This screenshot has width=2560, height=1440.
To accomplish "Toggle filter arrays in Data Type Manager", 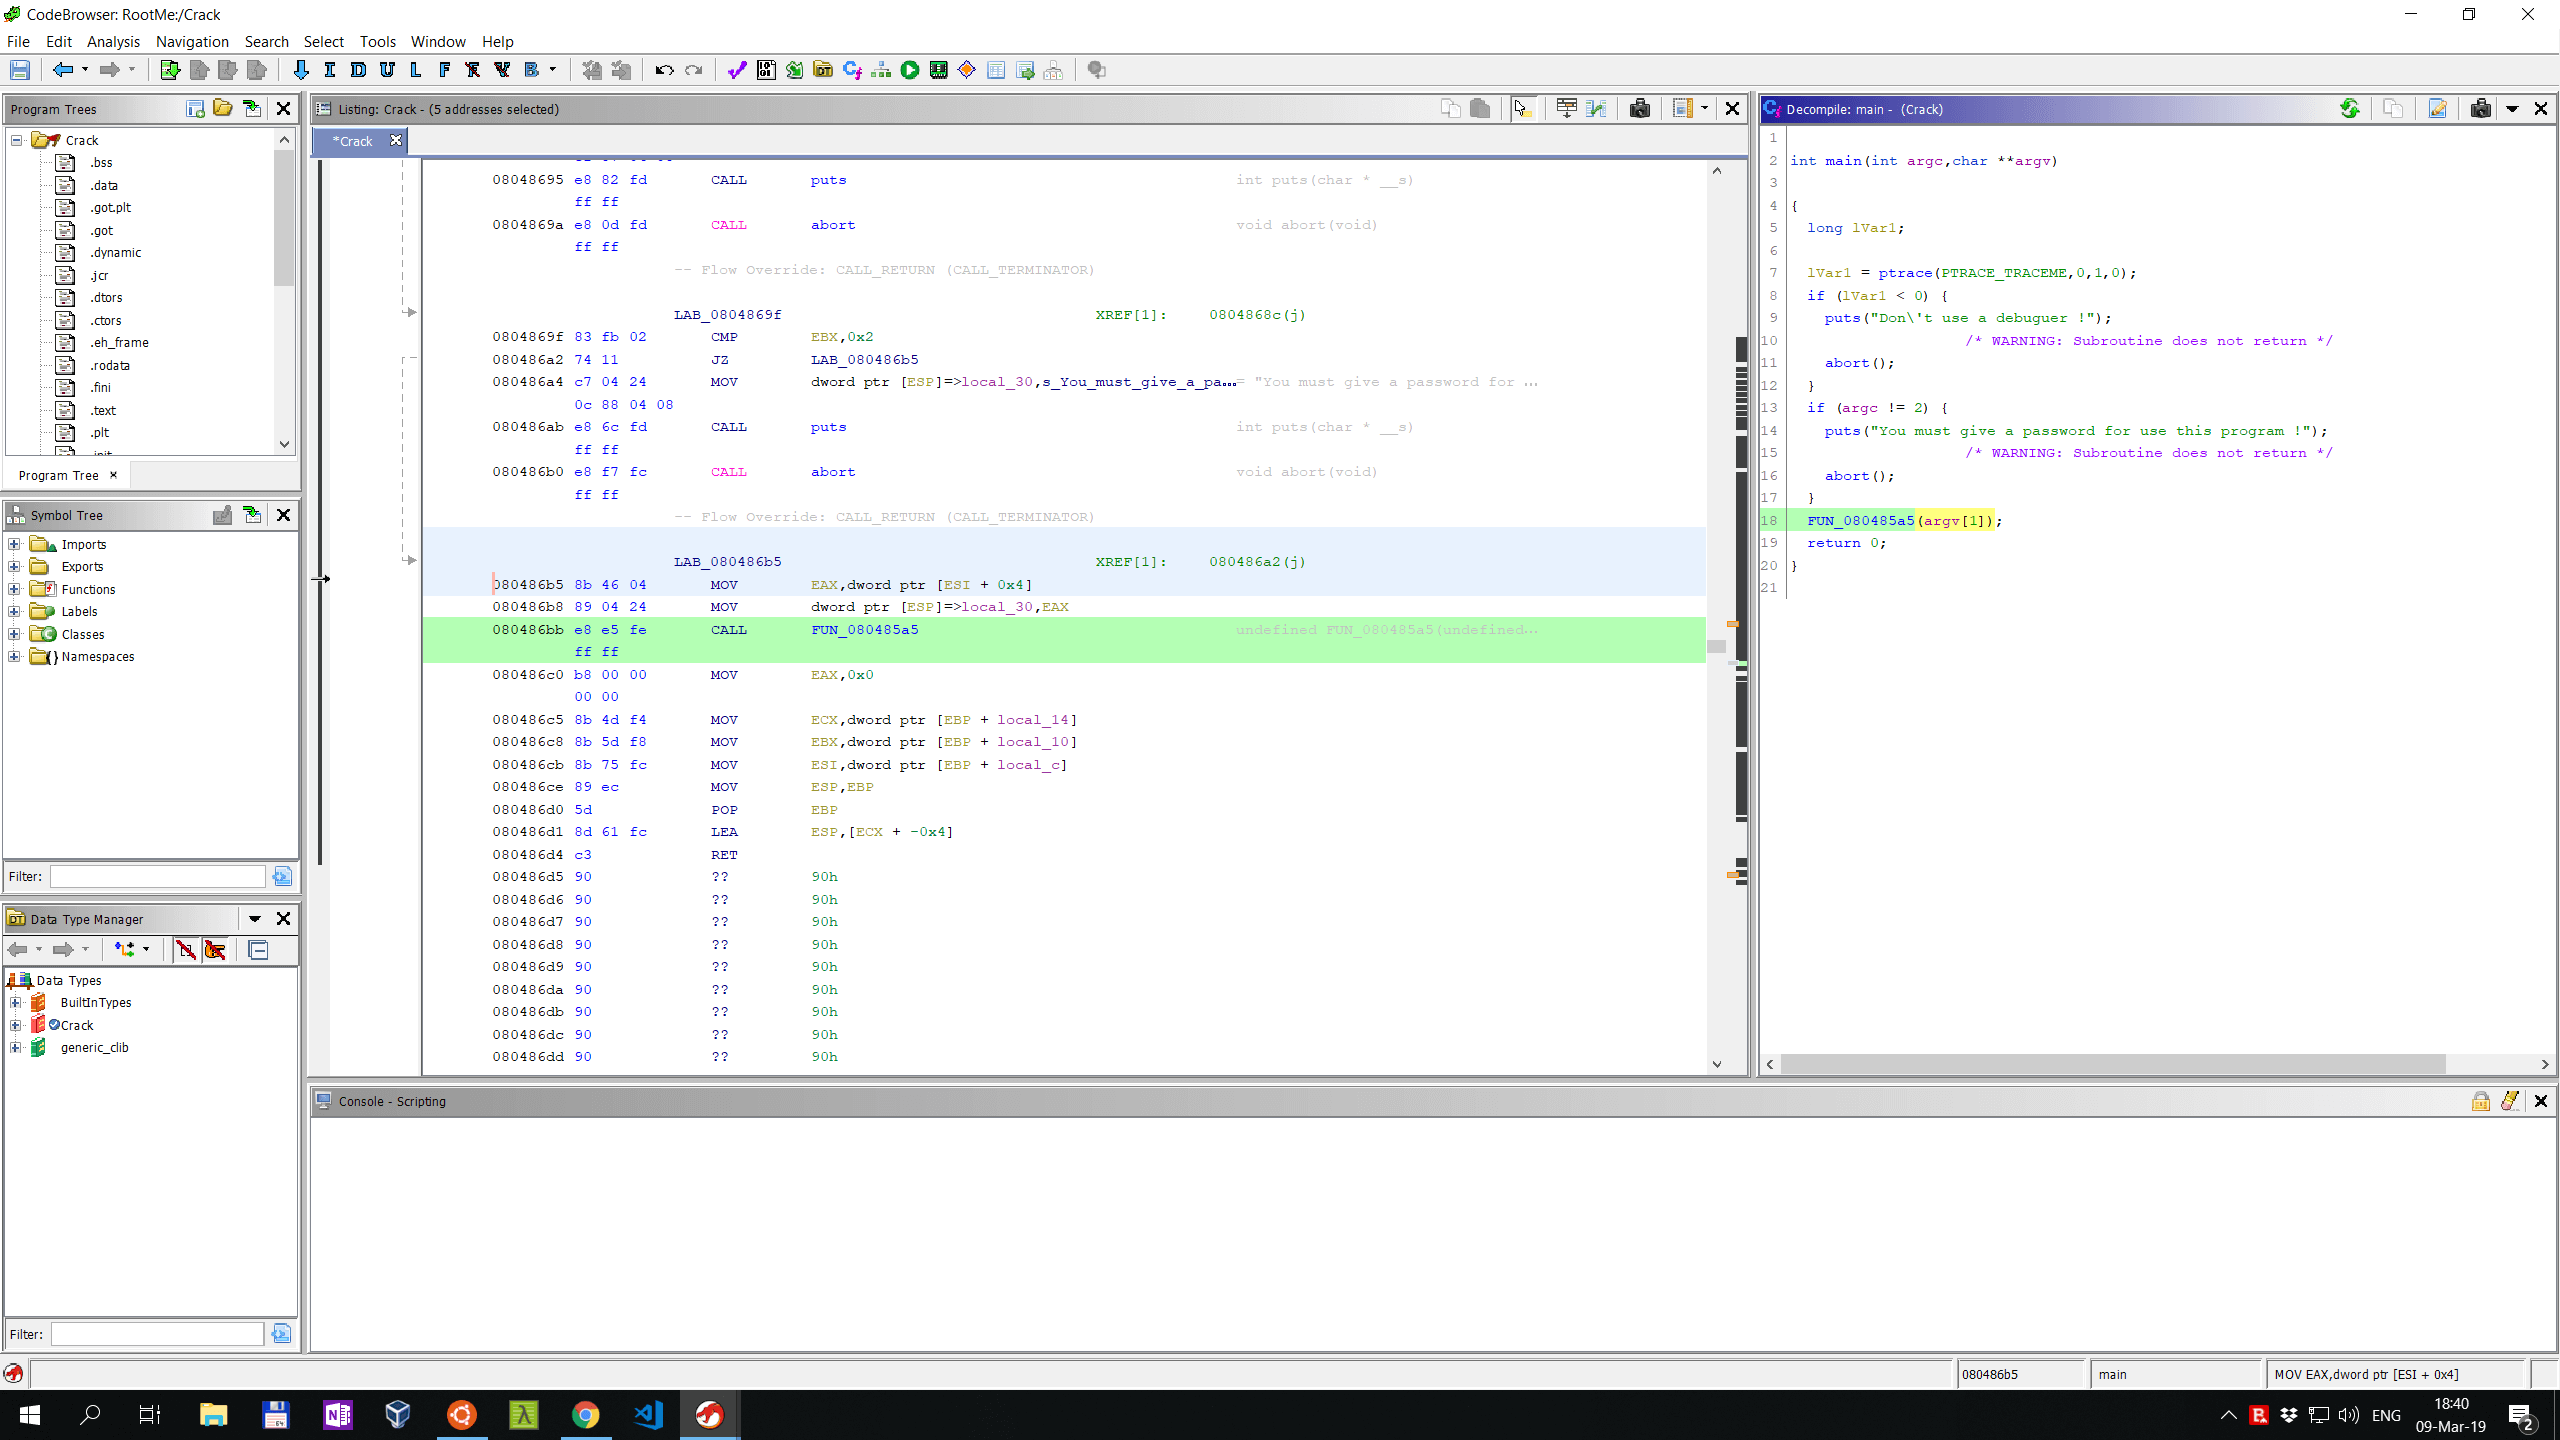I will click(186, 949).
